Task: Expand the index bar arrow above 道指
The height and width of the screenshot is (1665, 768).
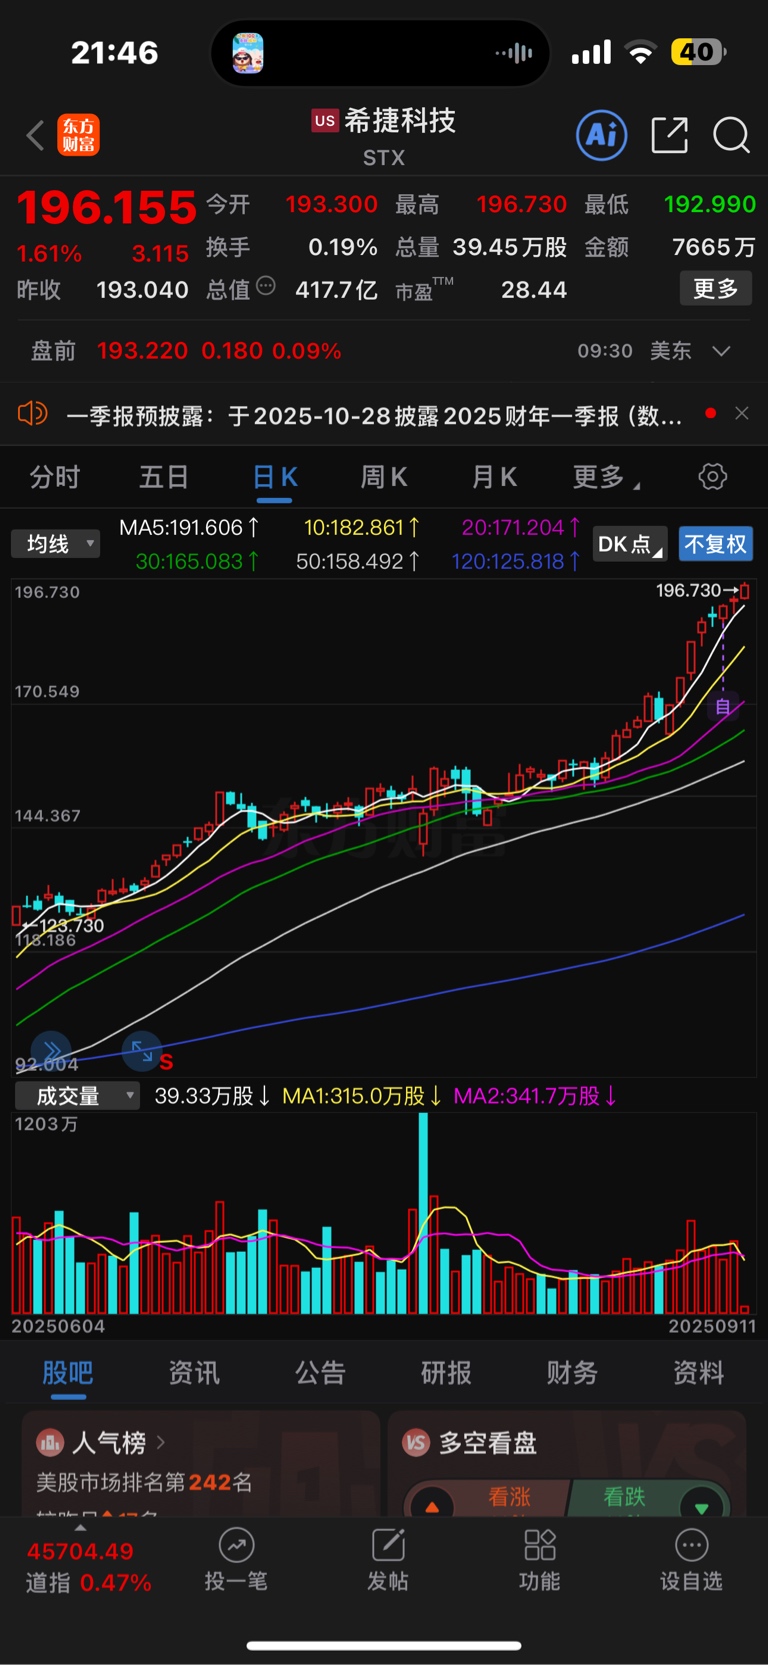Action: pyautogui.click(x=80, y=1528)
